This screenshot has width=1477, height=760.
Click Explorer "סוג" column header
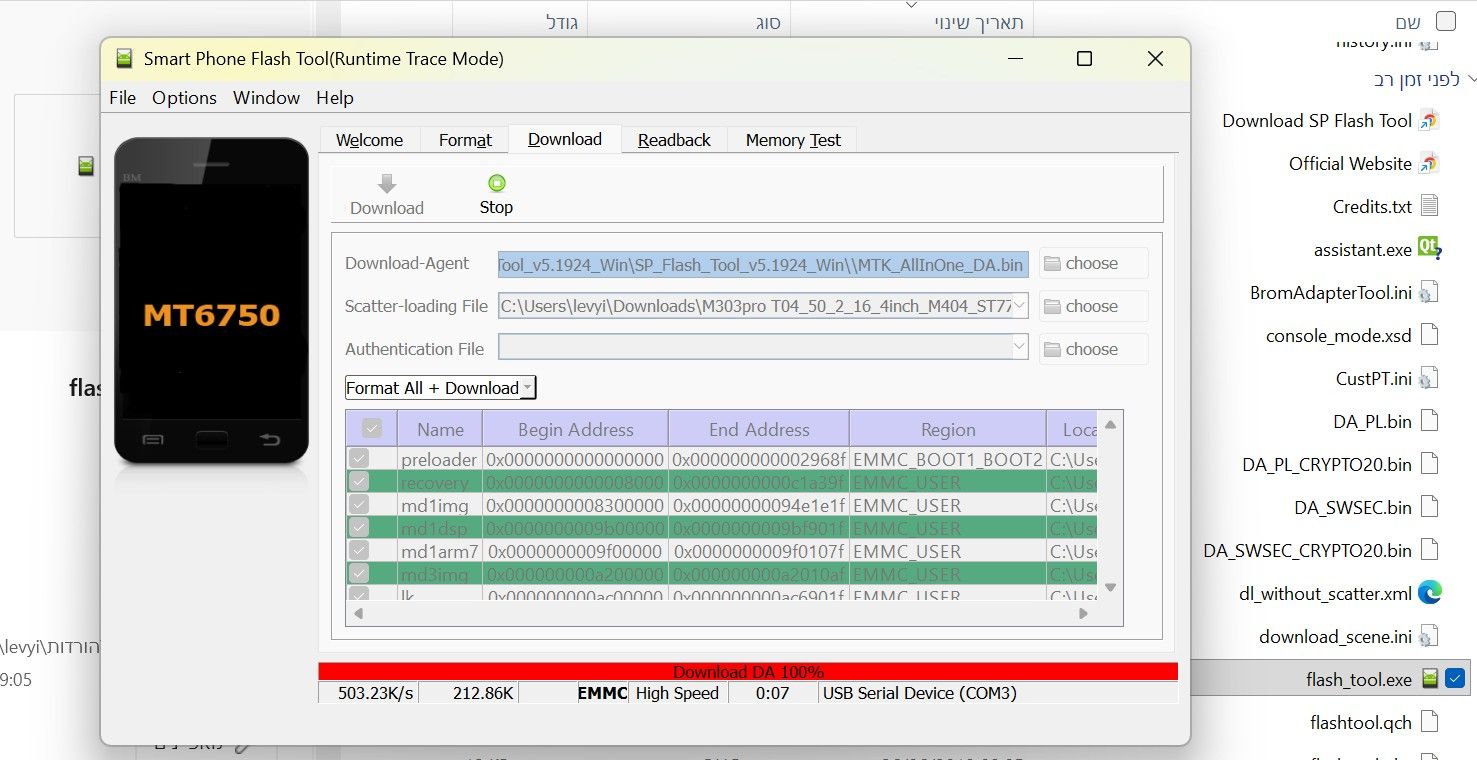[768, 22]
